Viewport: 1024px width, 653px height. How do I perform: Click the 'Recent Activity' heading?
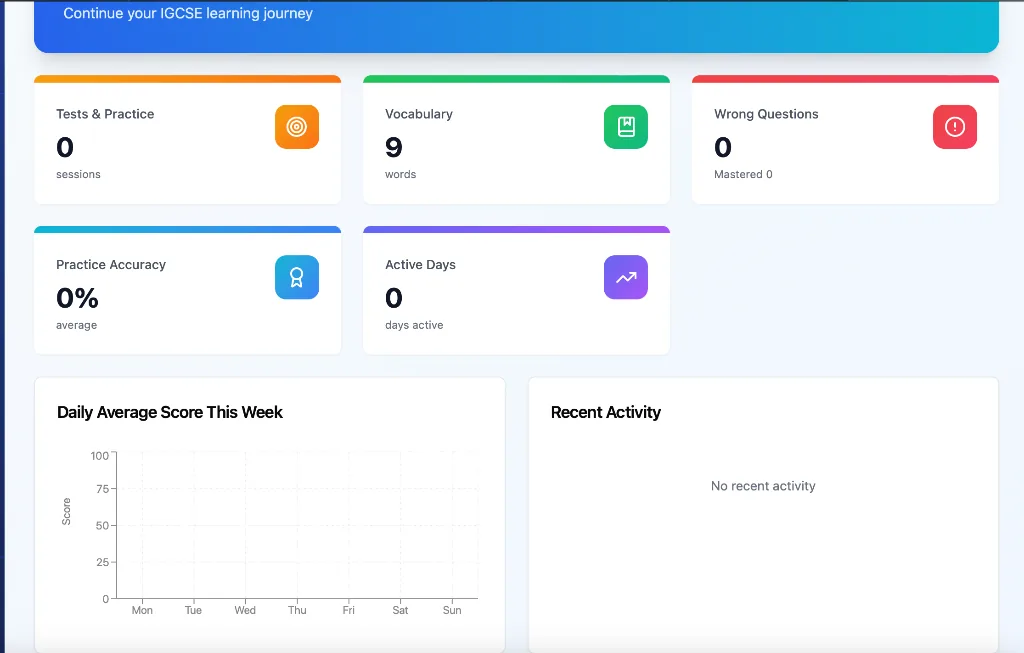606,412
